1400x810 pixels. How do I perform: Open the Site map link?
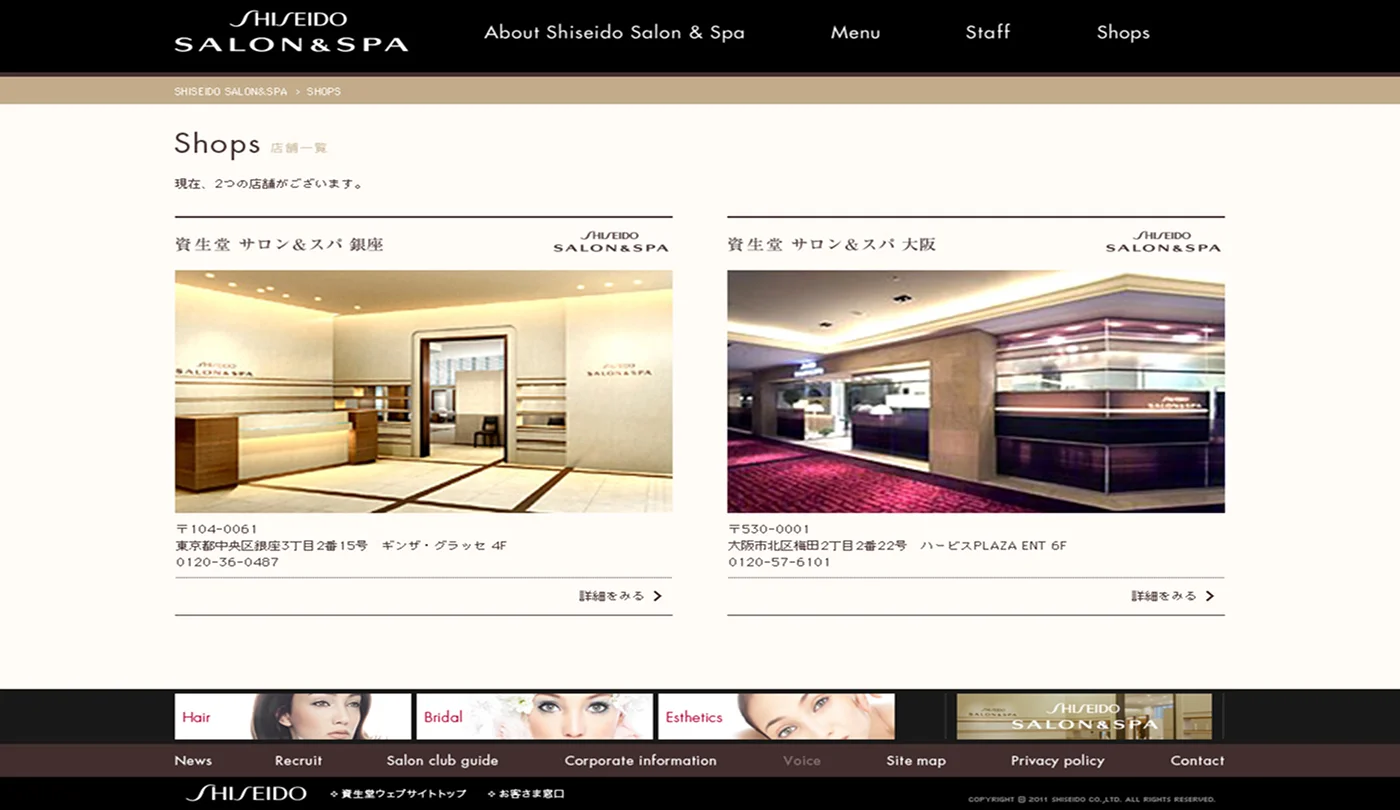click(916, 760)
